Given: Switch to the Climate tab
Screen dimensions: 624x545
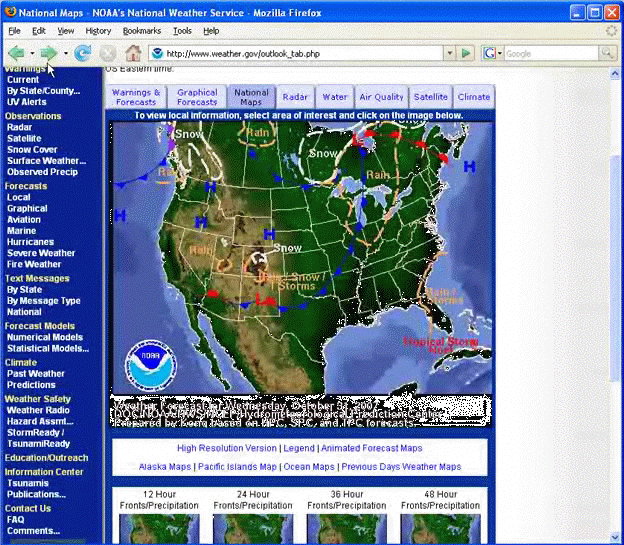Looking at the screenshot, I should (x=474, y=97).
